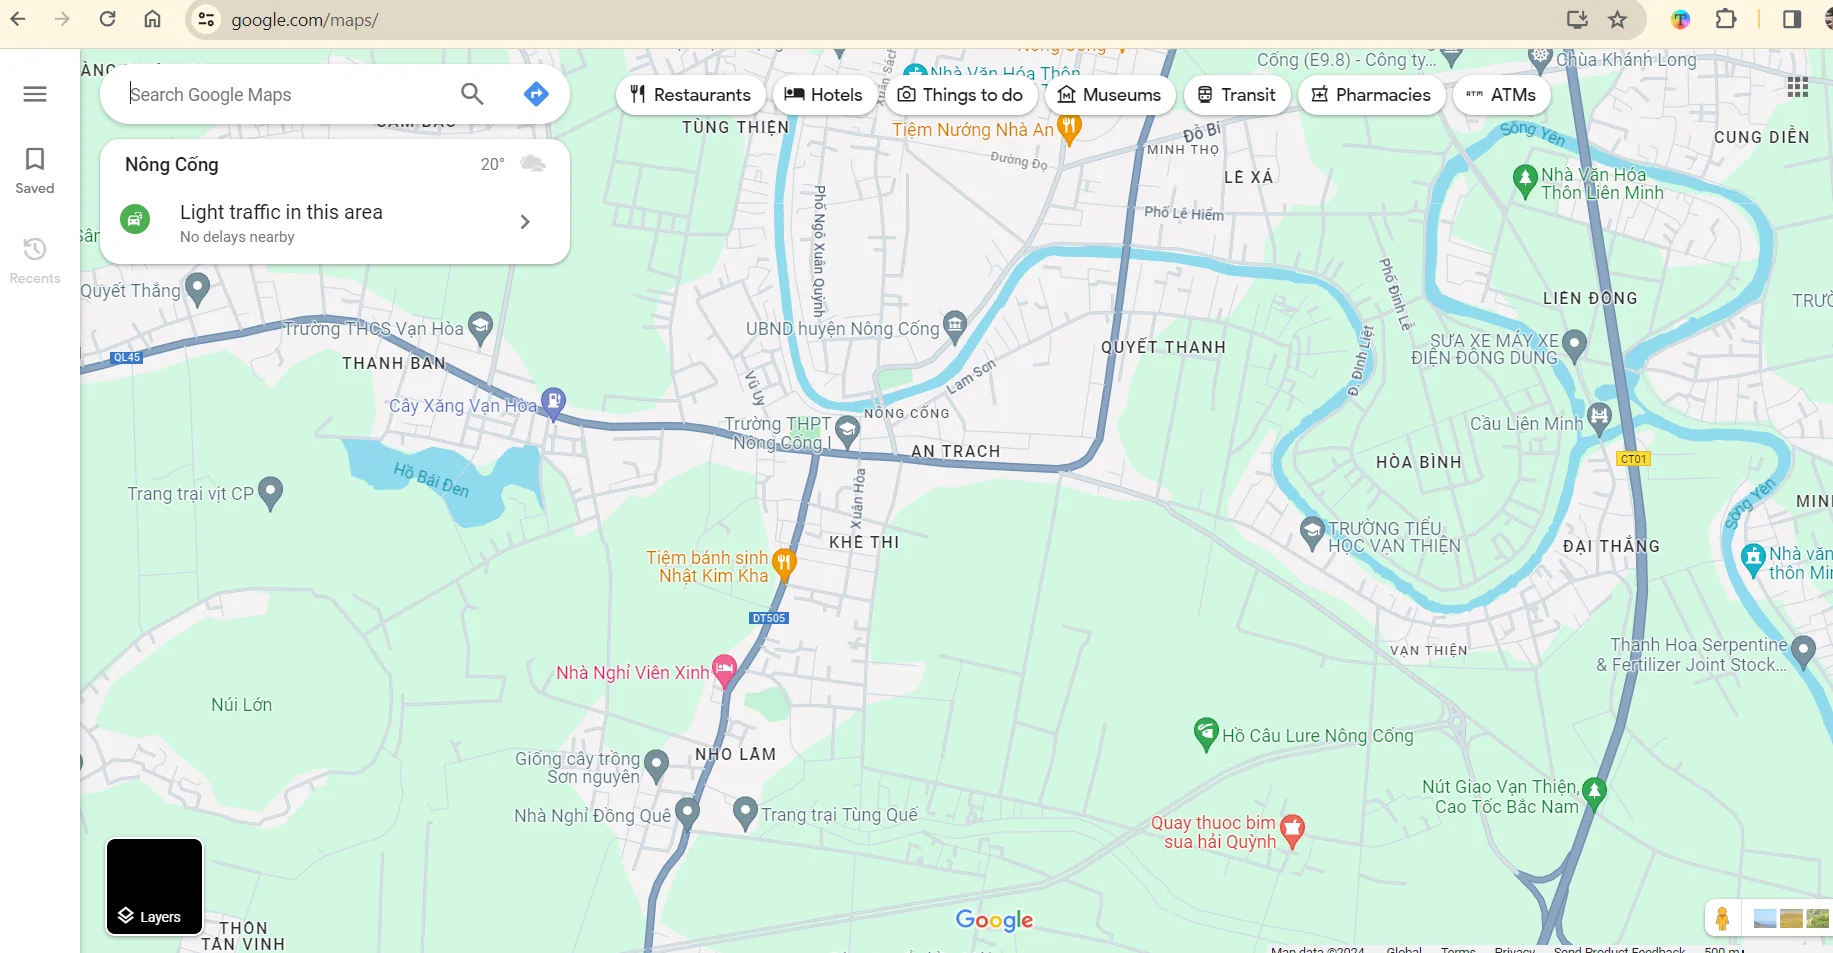The height and width of the screenshot is (953, 1833).
Task: Select Cầu Liên Minh bridge pin
Action: click(1599, 420)
